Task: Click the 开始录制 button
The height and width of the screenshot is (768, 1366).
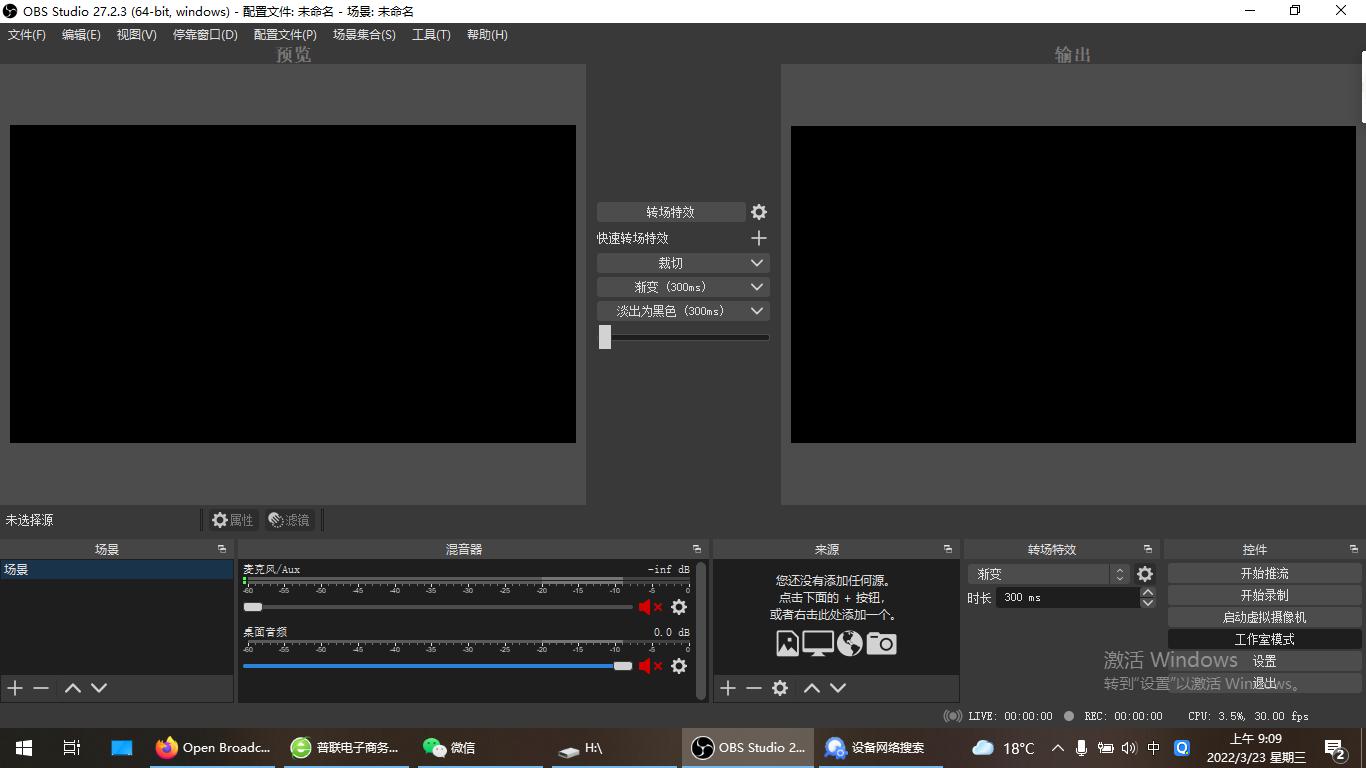Action: pyautogui.click(x=1264, y=595)
